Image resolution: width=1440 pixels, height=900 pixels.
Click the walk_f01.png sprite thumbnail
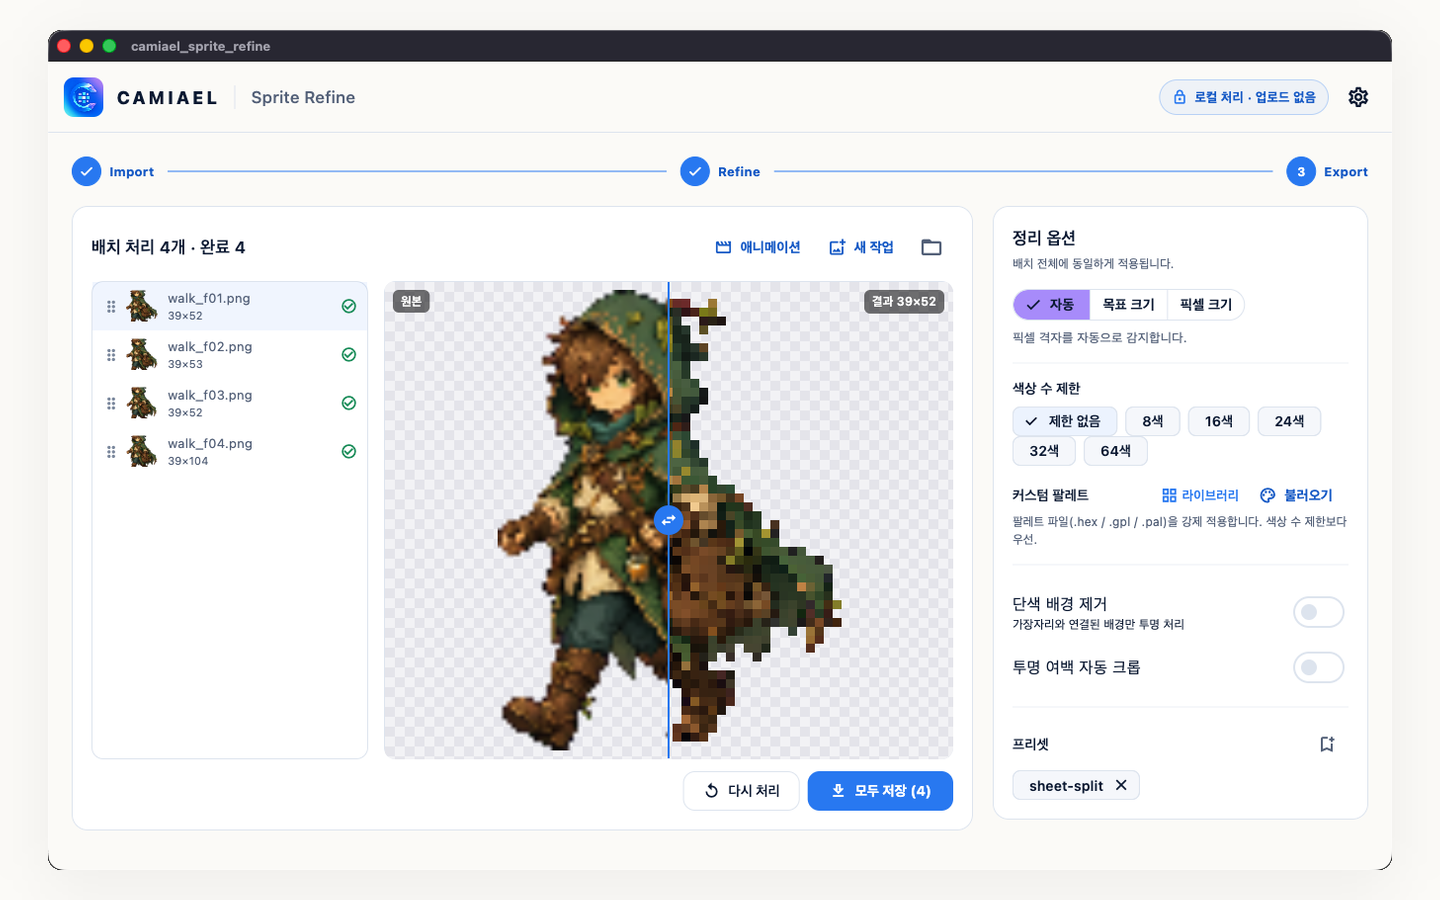142,306
